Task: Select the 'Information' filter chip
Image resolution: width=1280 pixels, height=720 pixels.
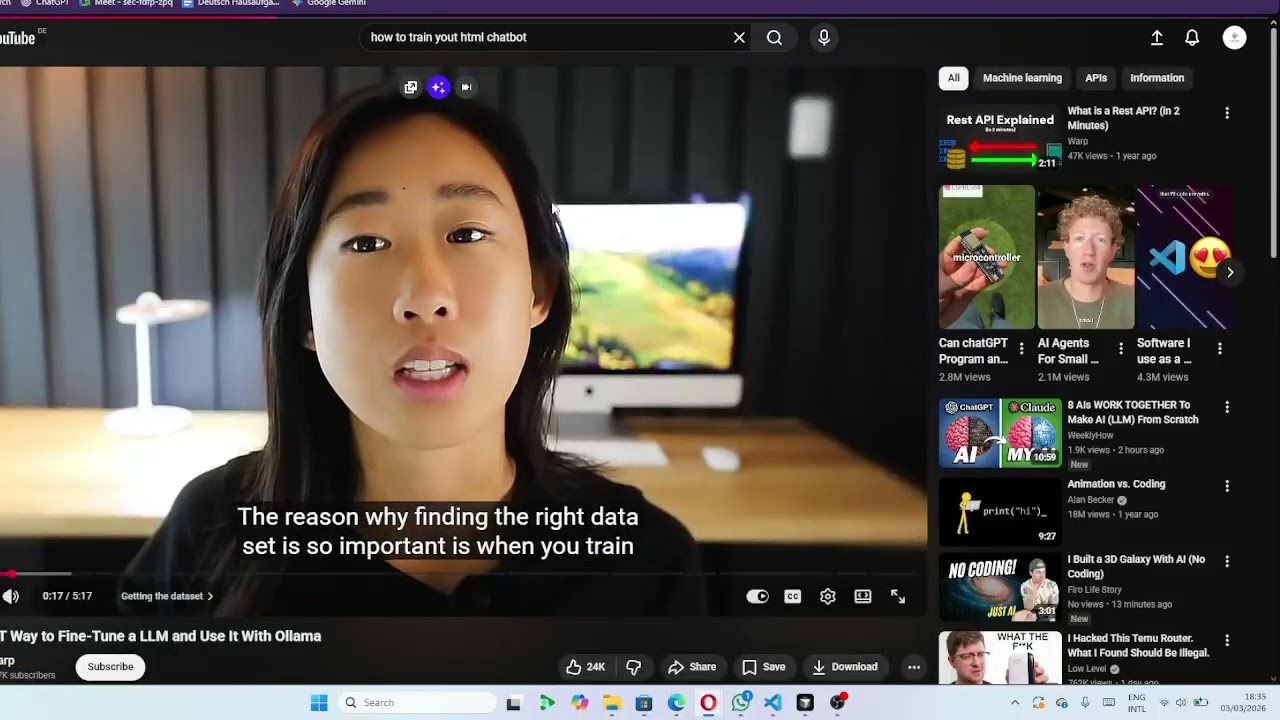Action: tap(1157, 78)
